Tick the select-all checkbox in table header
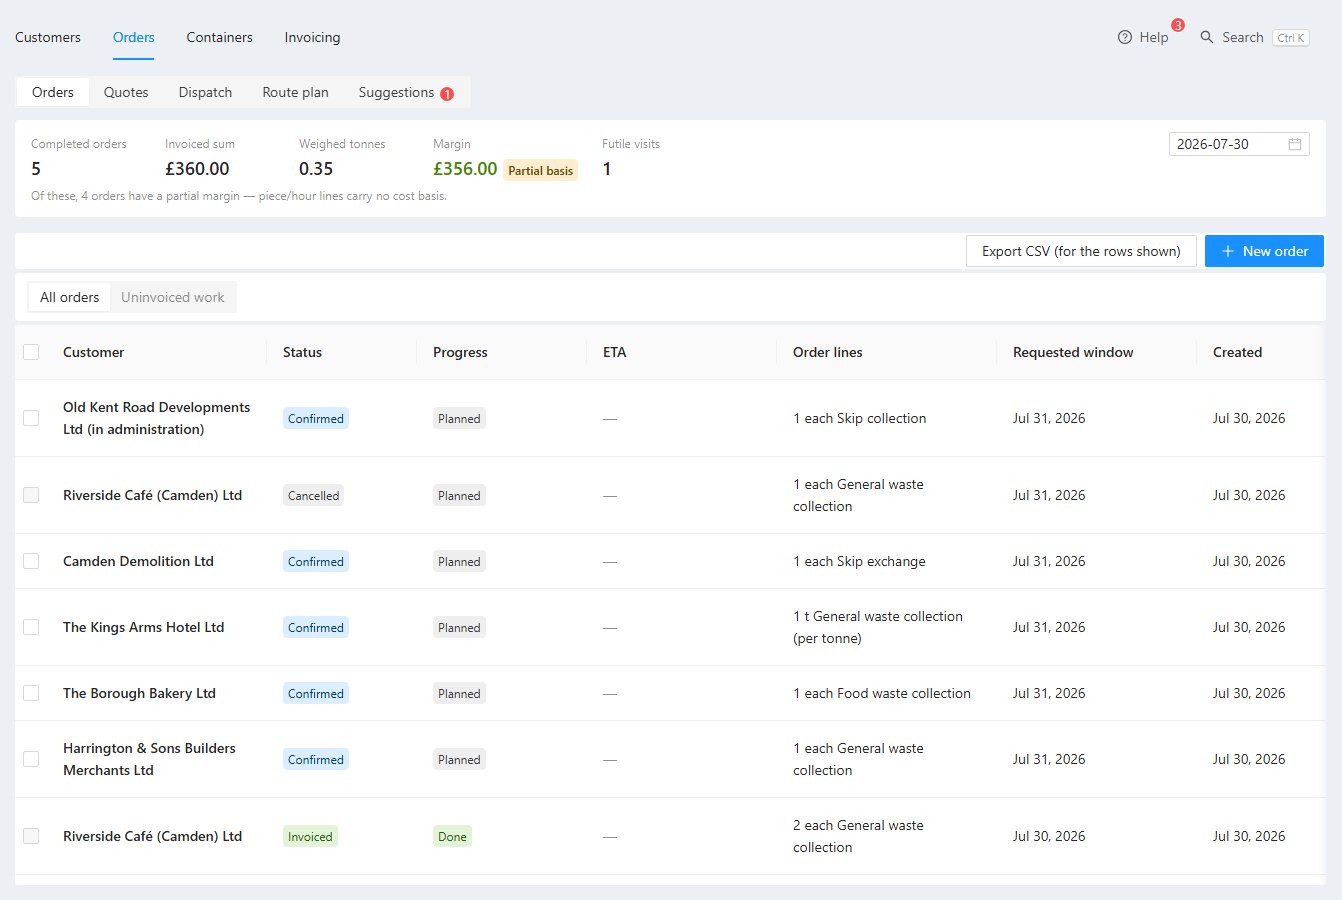Image resolution: width=1342 pixels, height=900 pixels. tap(31, 352)
